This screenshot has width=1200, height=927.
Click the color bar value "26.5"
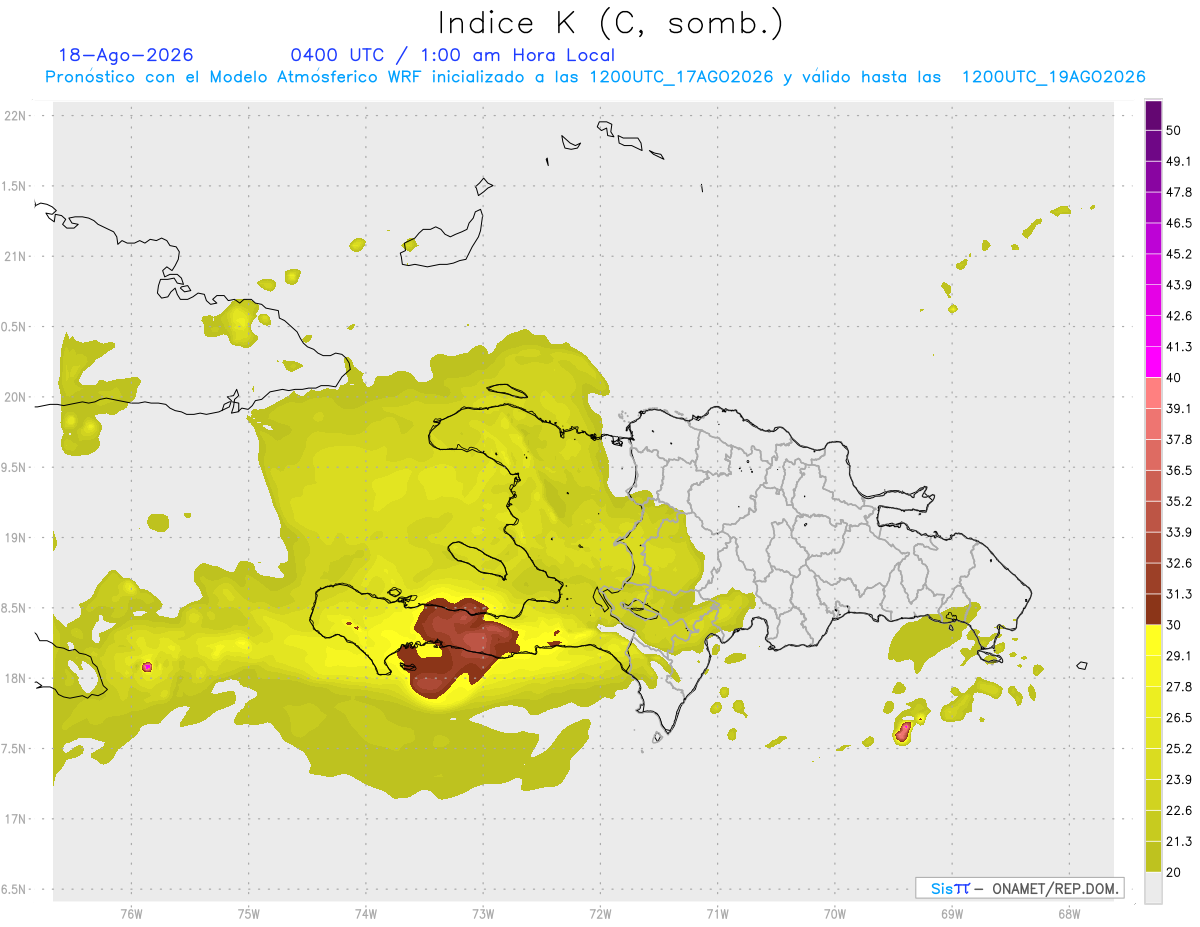click(x=1180, y=717)
